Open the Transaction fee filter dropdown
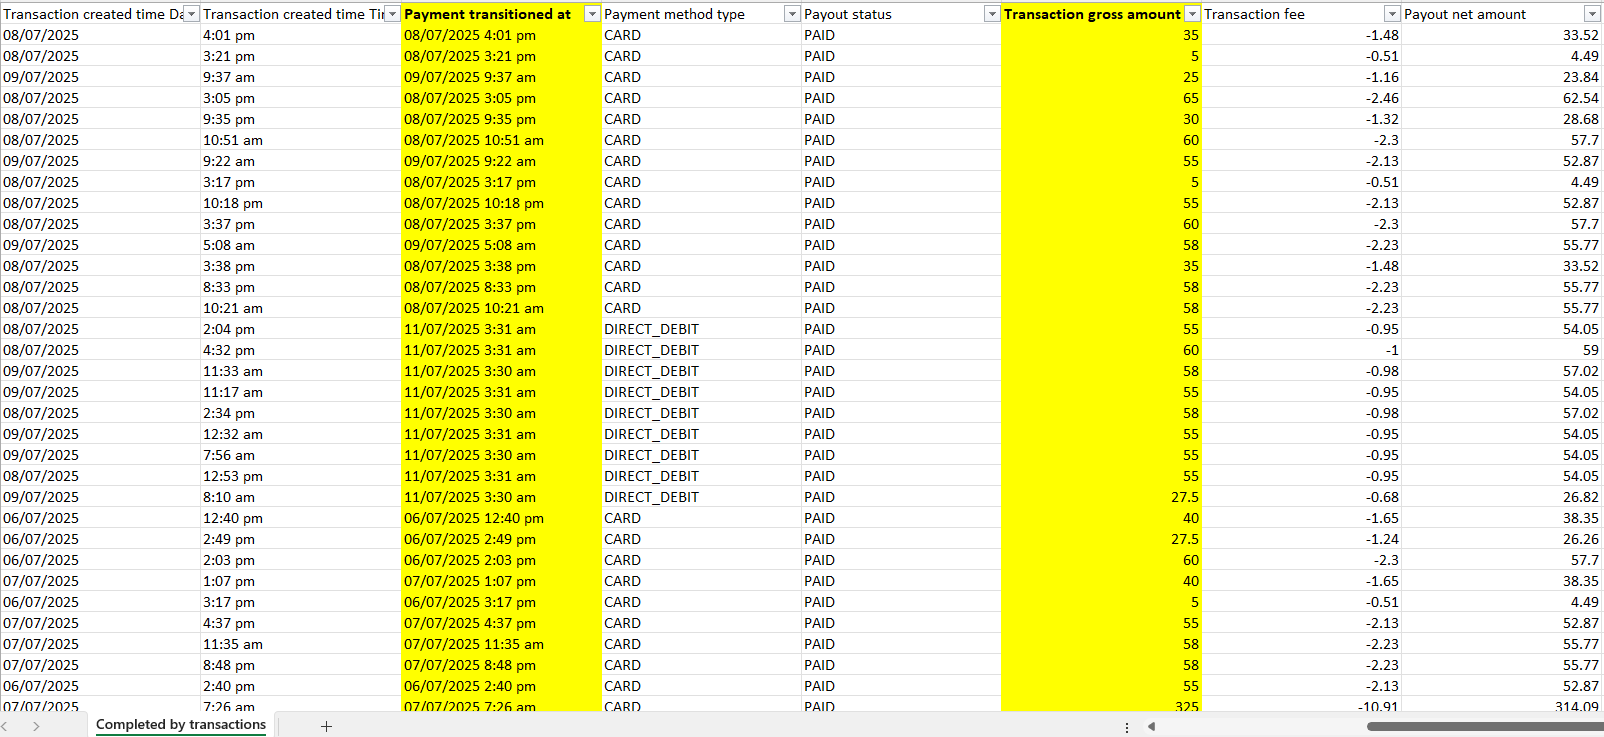 (x=1392, y=14)
